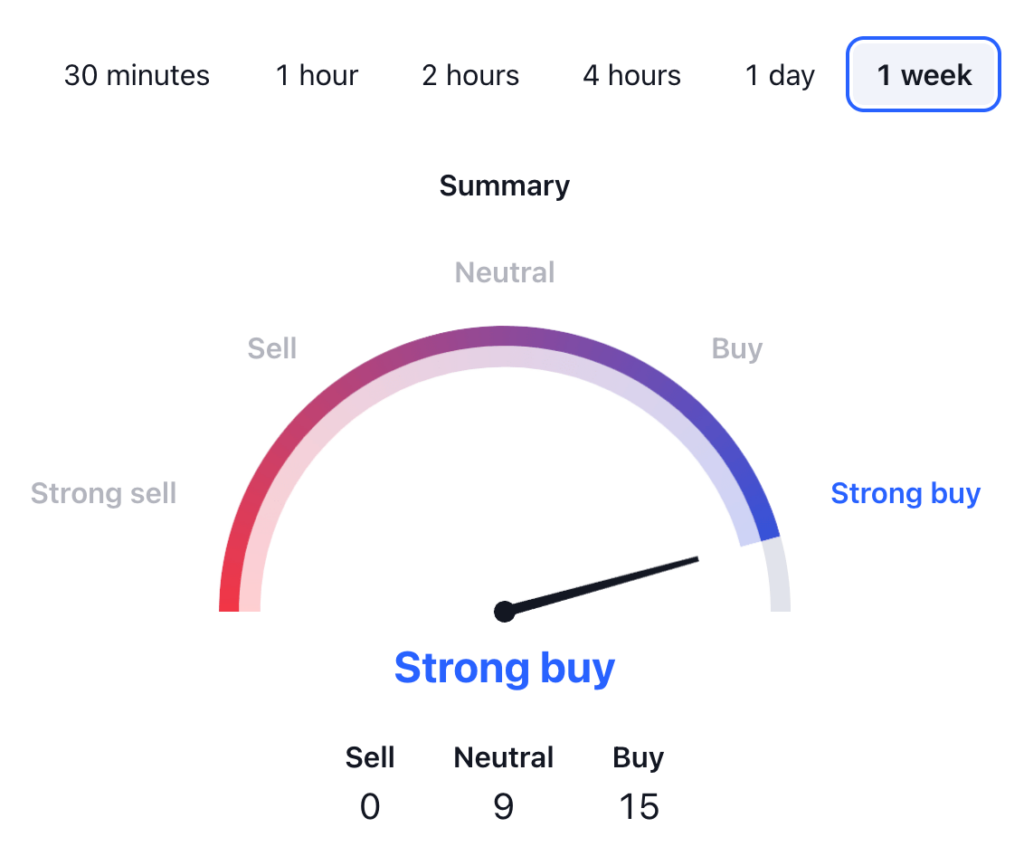The image size is (1024, 856).
Task: Choose the 2 hours timeframe tab
Action: [470, 76]
